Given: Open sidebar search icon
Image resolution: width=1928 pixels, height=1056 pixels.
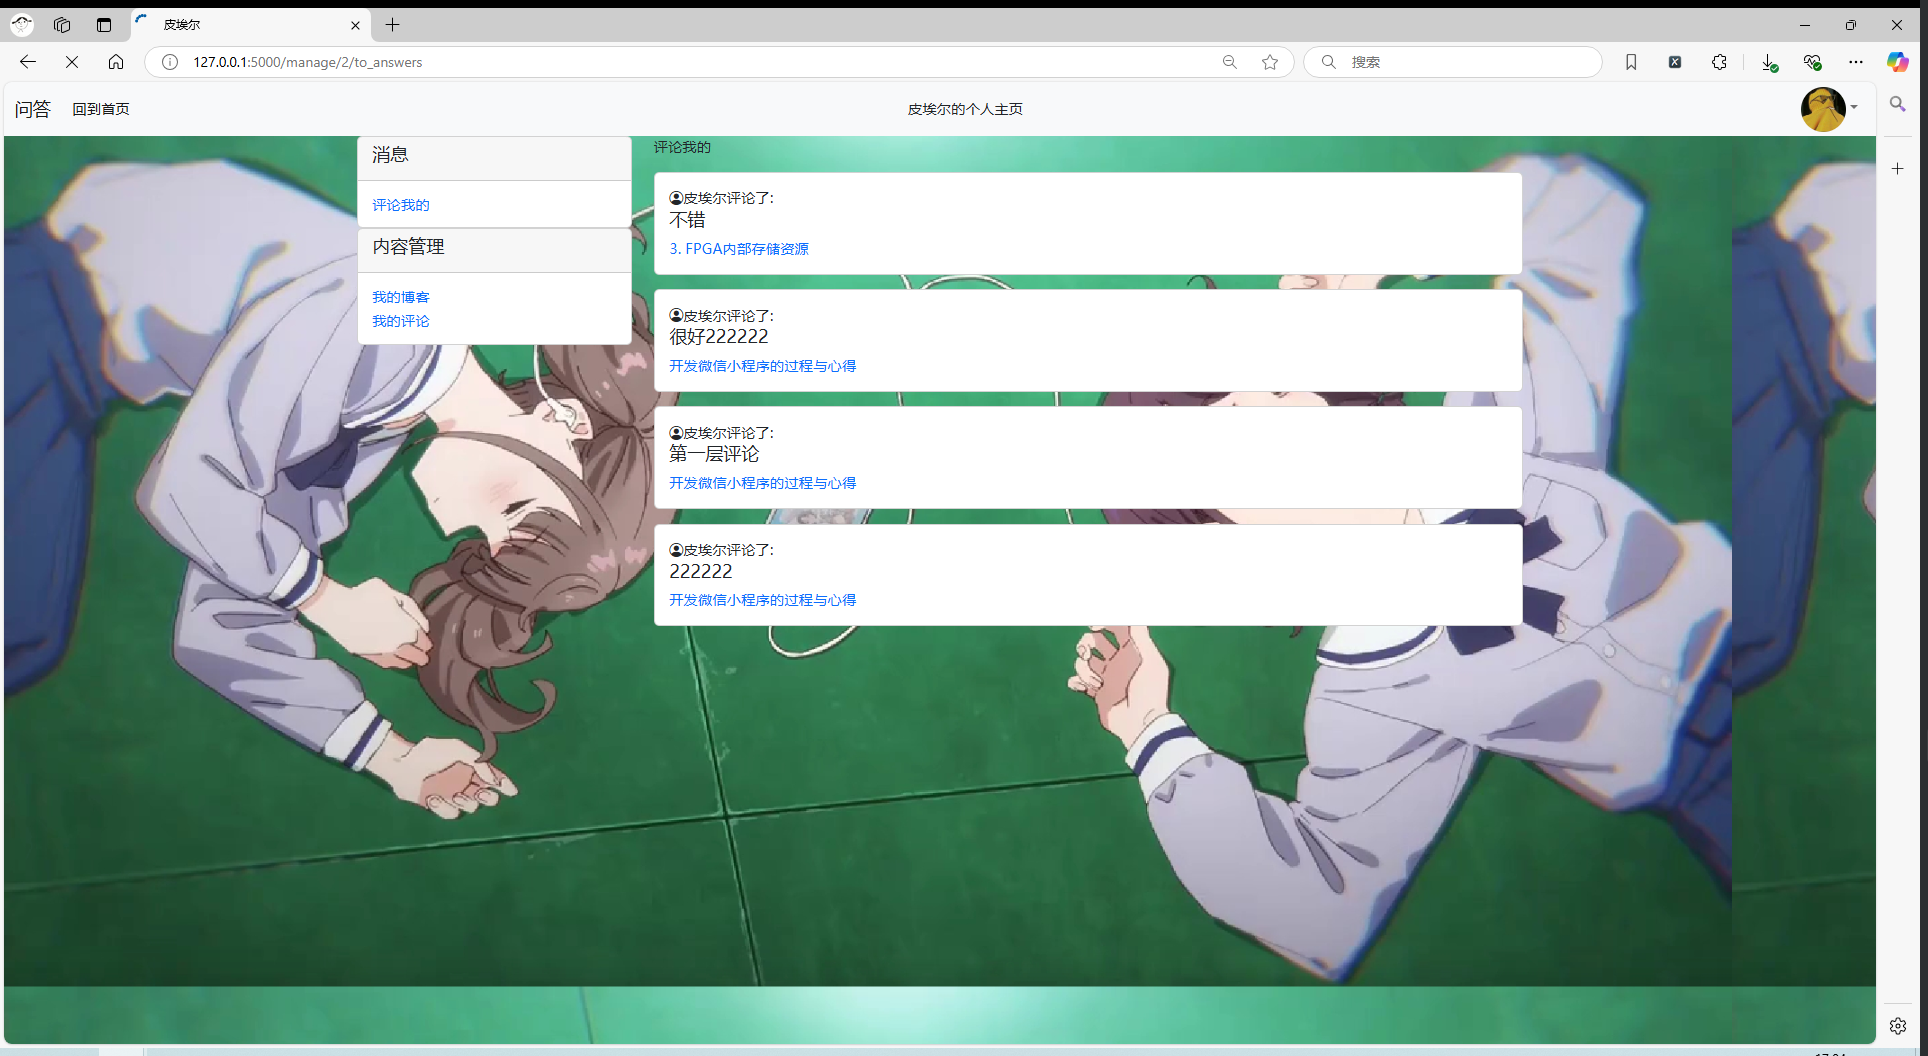Looking at the screenshot, I should pyautogui.click(x=1898, y=104).
